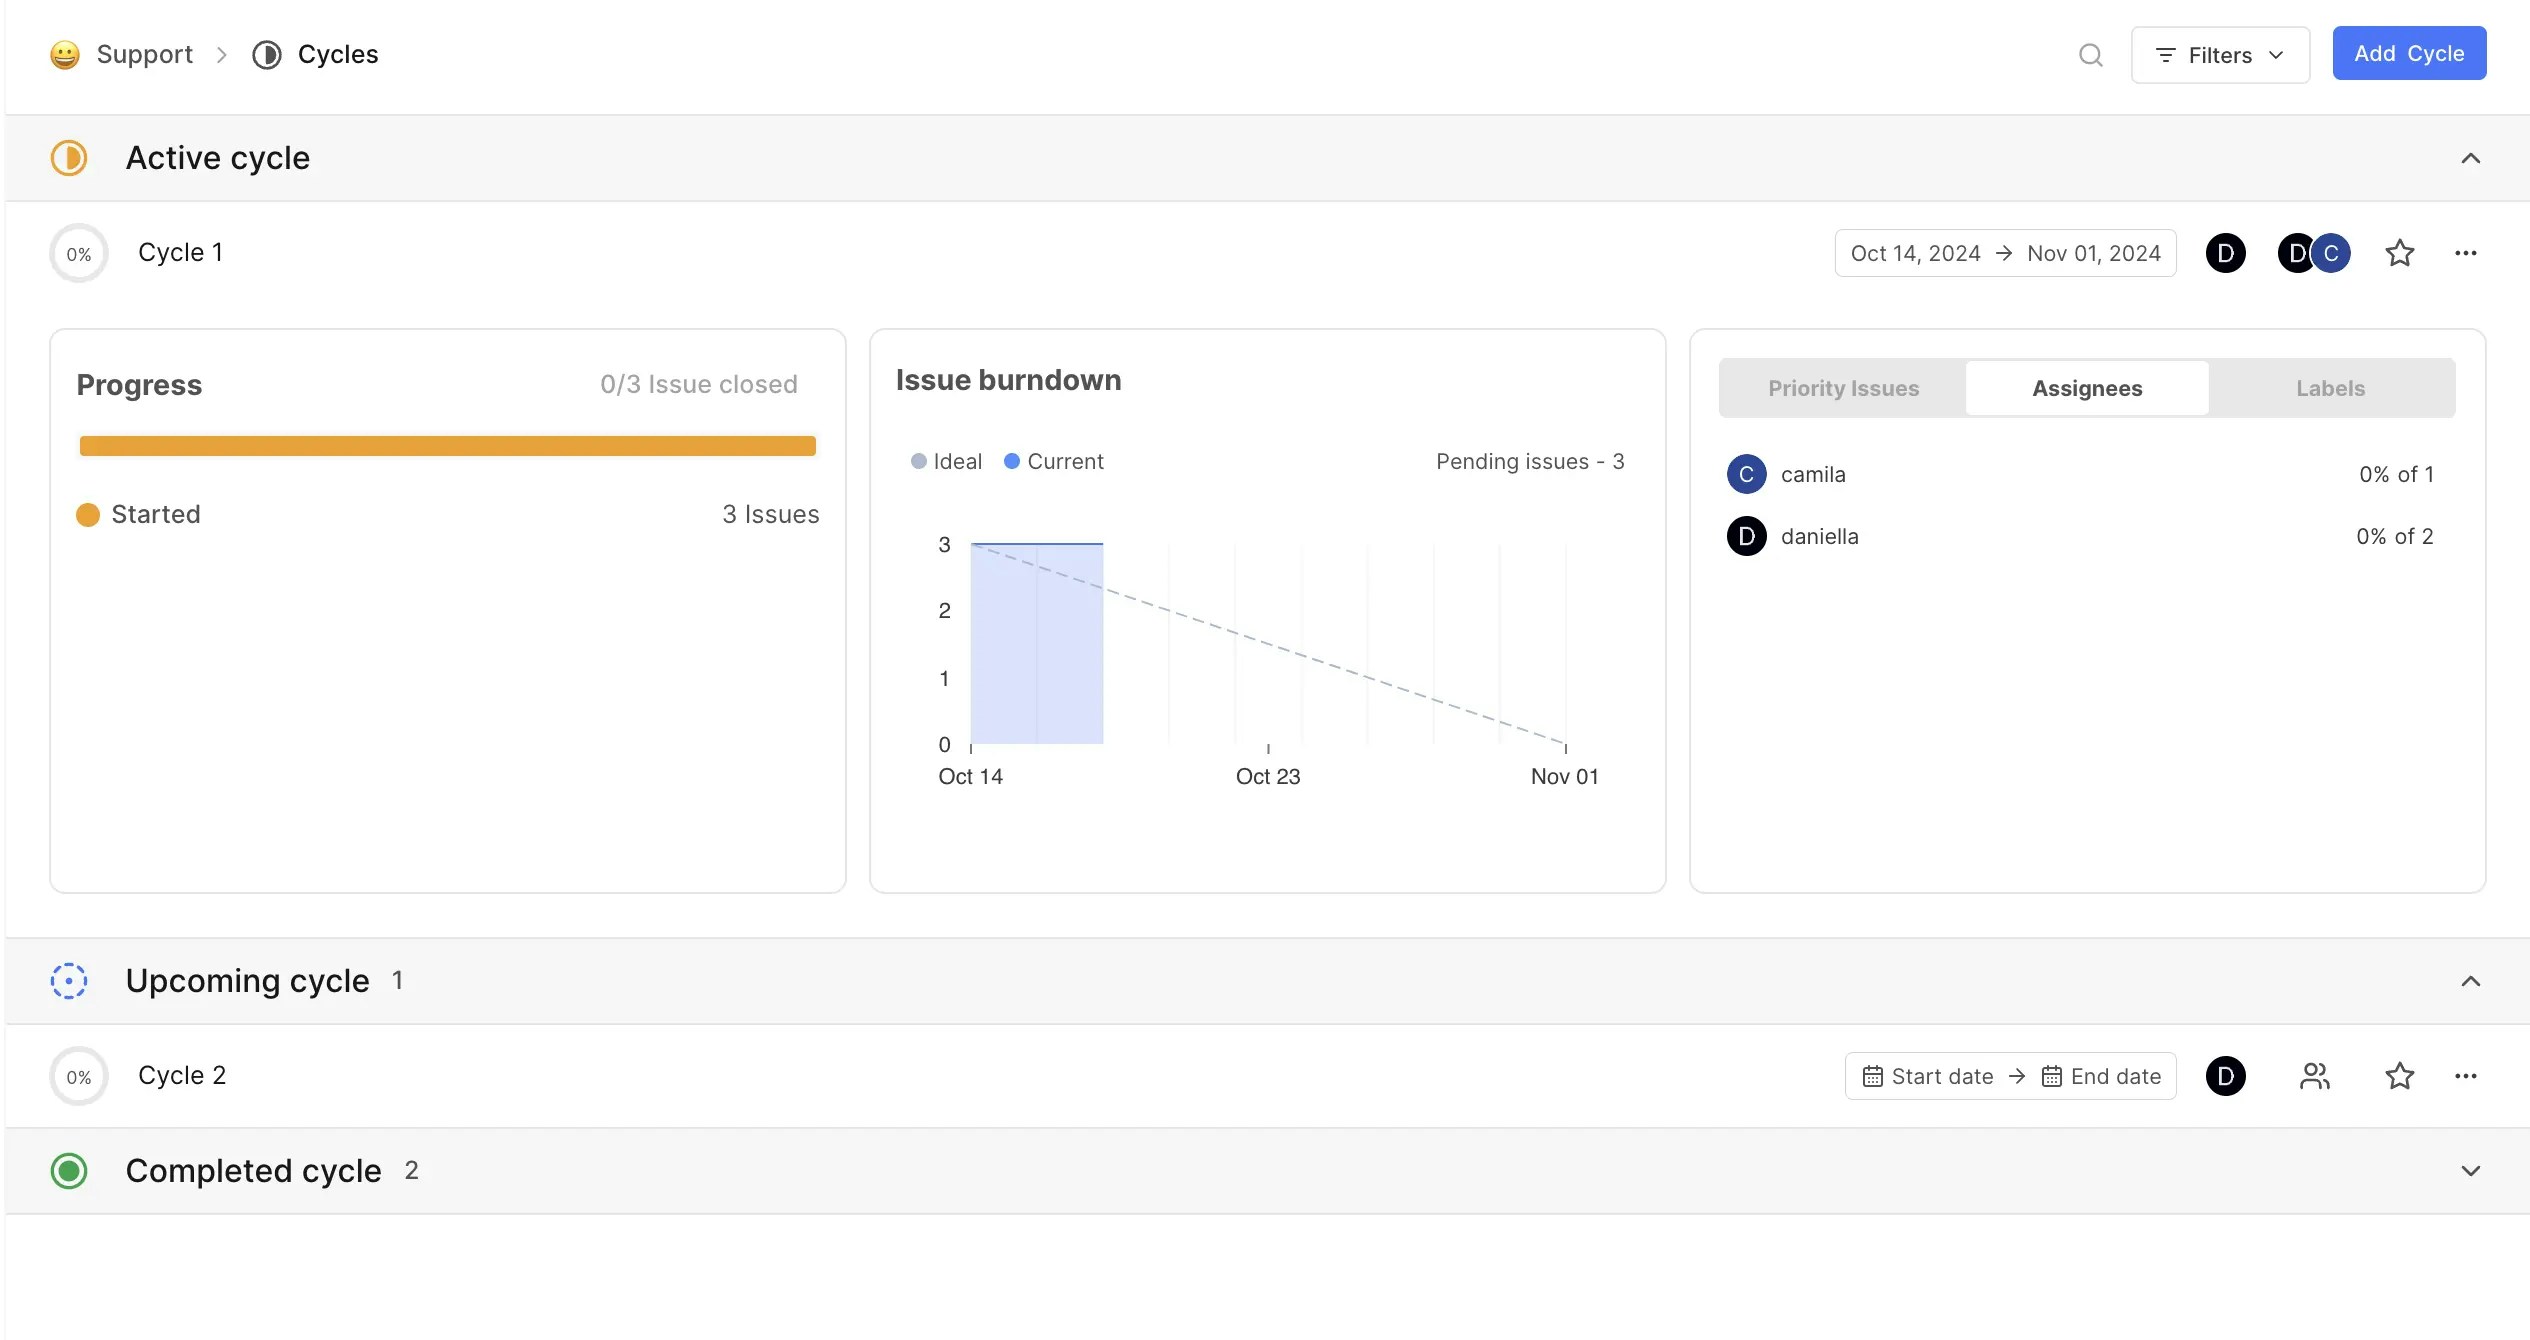Viewport: 2530px width, 1340px height.
Task: Open Cycle 1 more options menu
Action: pos(2465,253)
